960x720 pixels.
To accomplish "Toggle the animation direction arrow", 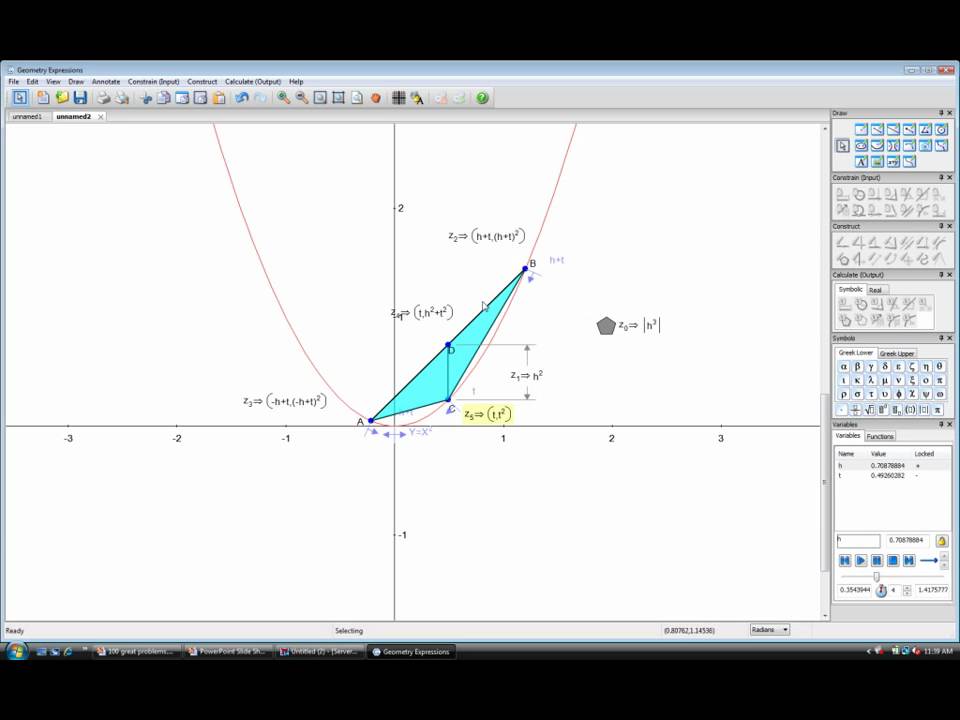I will [929, 560].
